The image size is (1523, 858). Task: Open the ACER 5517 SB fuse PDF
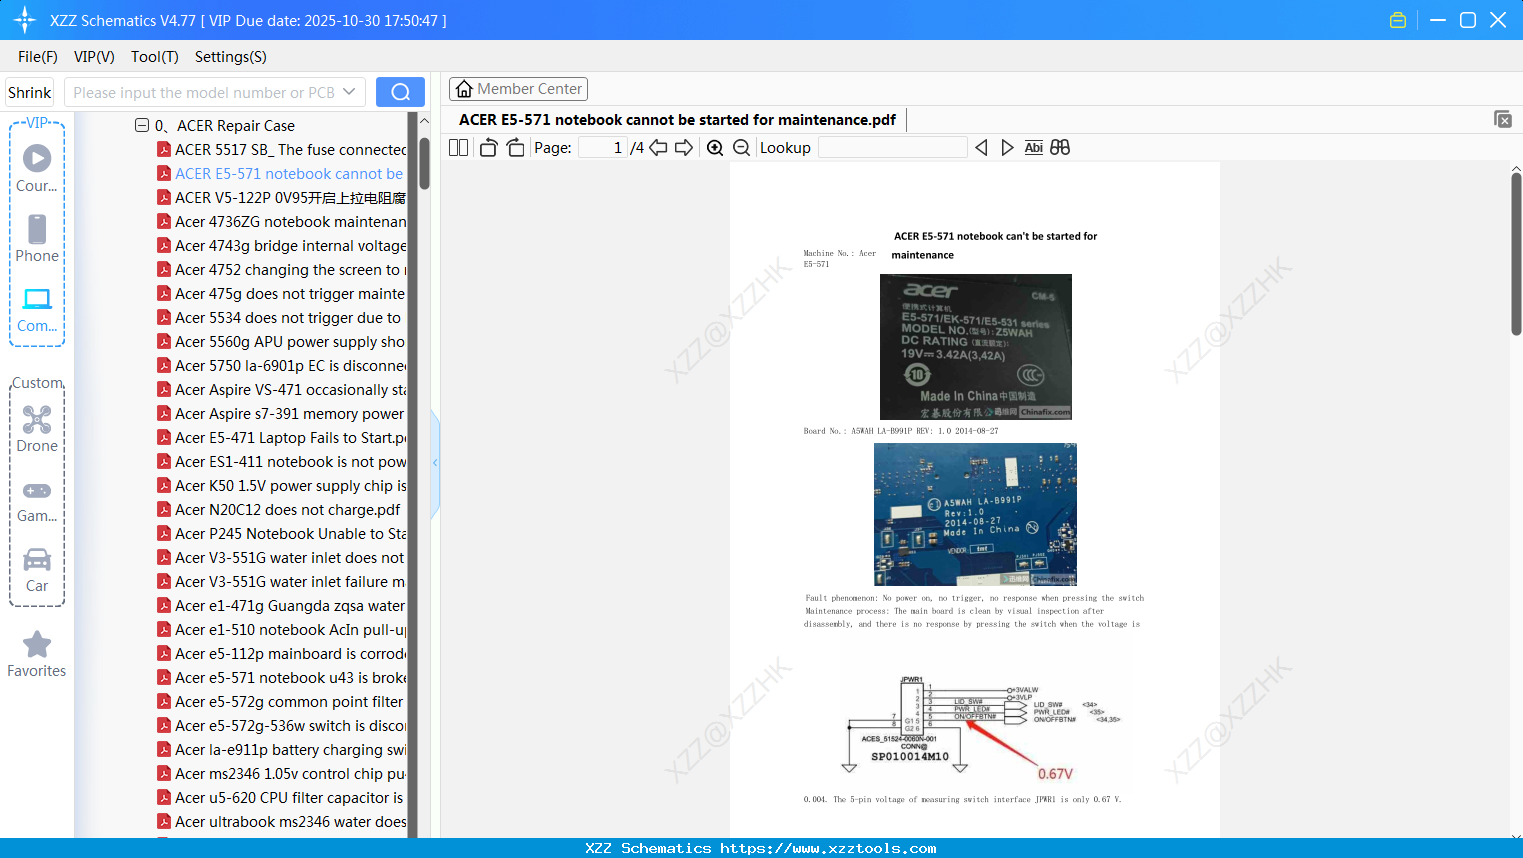(x=282, y=150)
